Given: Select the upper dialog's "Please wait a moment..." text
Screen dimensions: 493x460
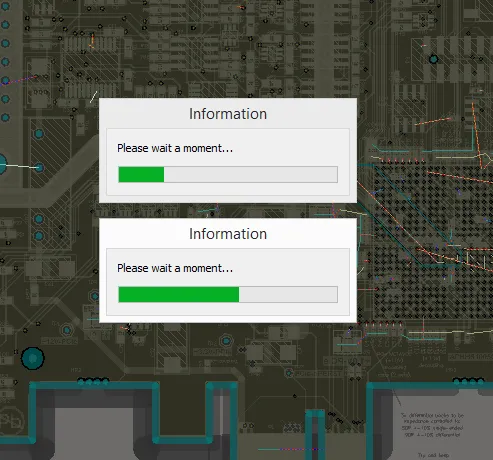Looking at the screenshot, I should tap(175, 148).
